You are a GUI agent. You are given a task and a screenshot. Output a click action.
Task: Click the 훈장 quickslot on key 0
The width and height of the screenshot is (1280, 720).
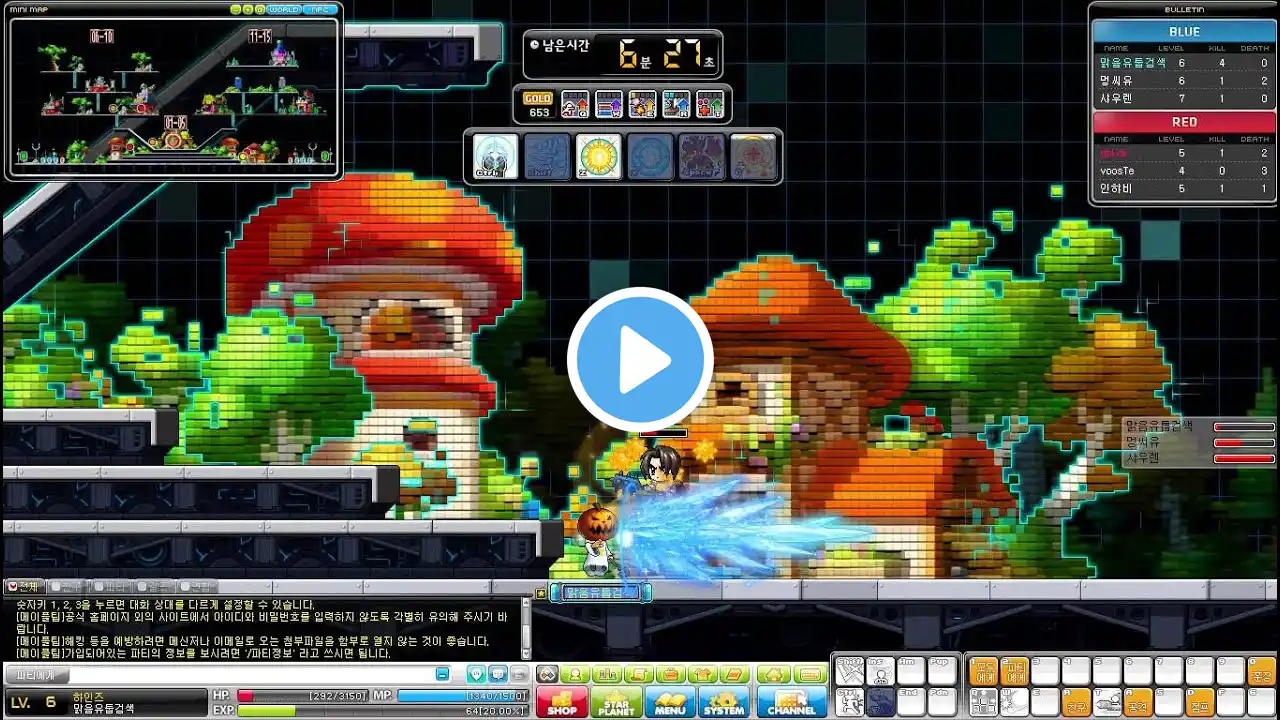point(1262,671)
